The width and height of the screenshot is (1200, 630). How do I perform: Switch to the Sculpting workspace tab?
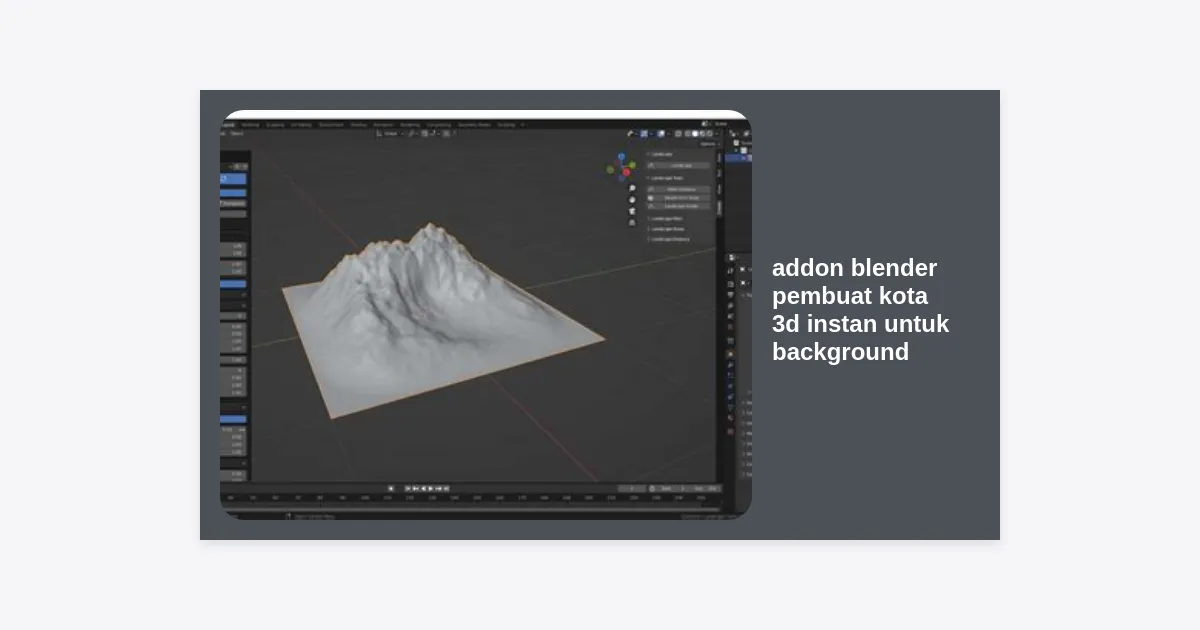coord(275,125)
